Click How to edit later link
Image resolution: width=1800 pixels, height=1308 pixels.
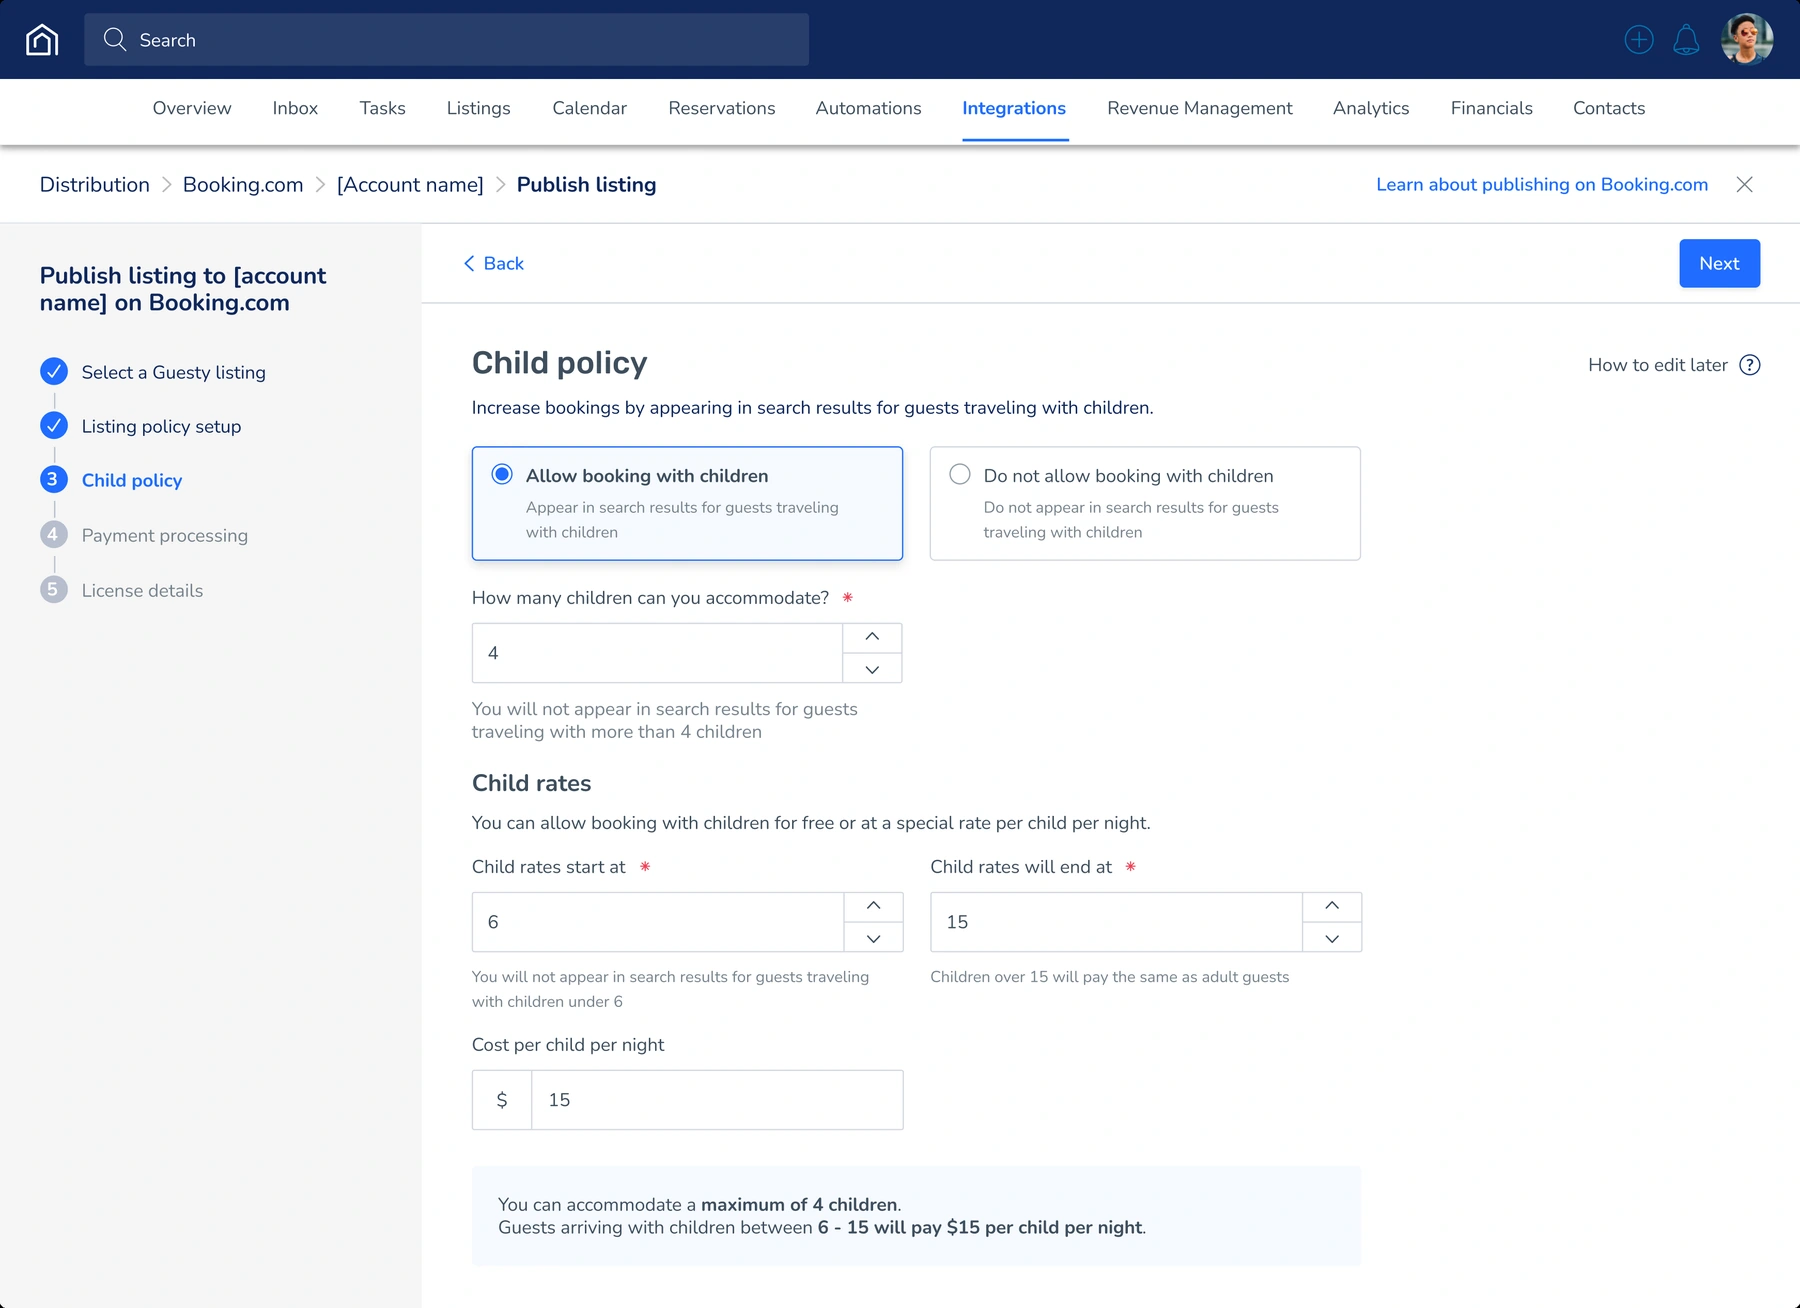click(1658, 365)
